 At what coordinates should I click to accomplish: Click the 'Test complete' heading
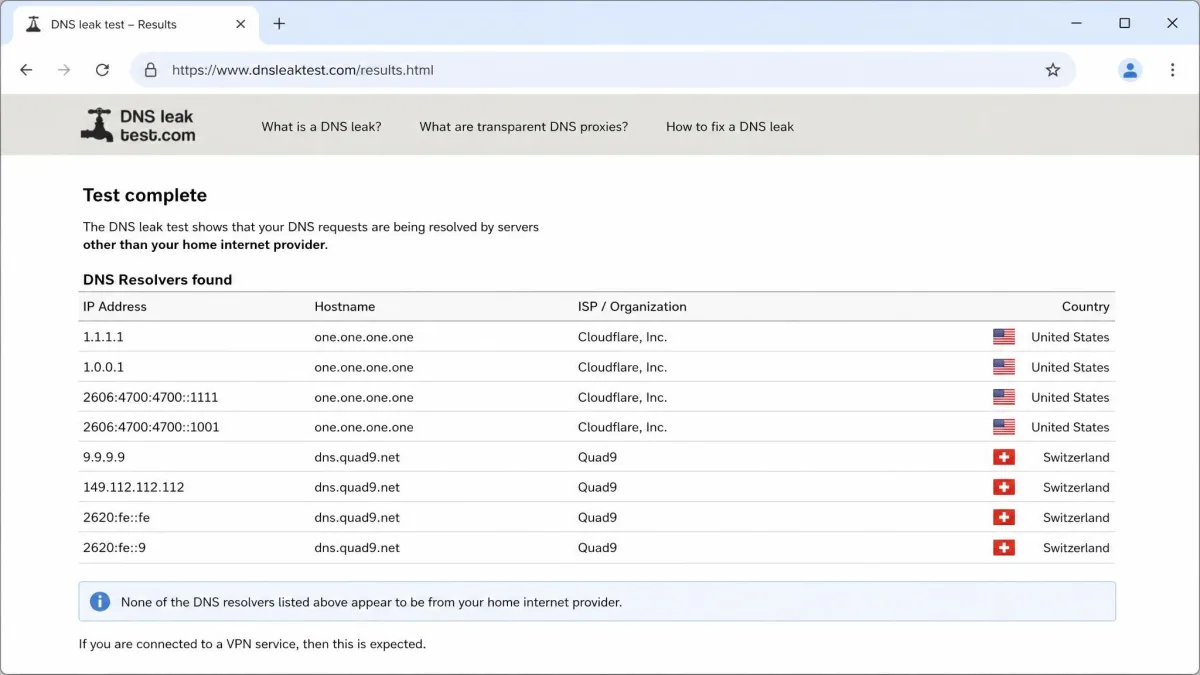point(145,195)
